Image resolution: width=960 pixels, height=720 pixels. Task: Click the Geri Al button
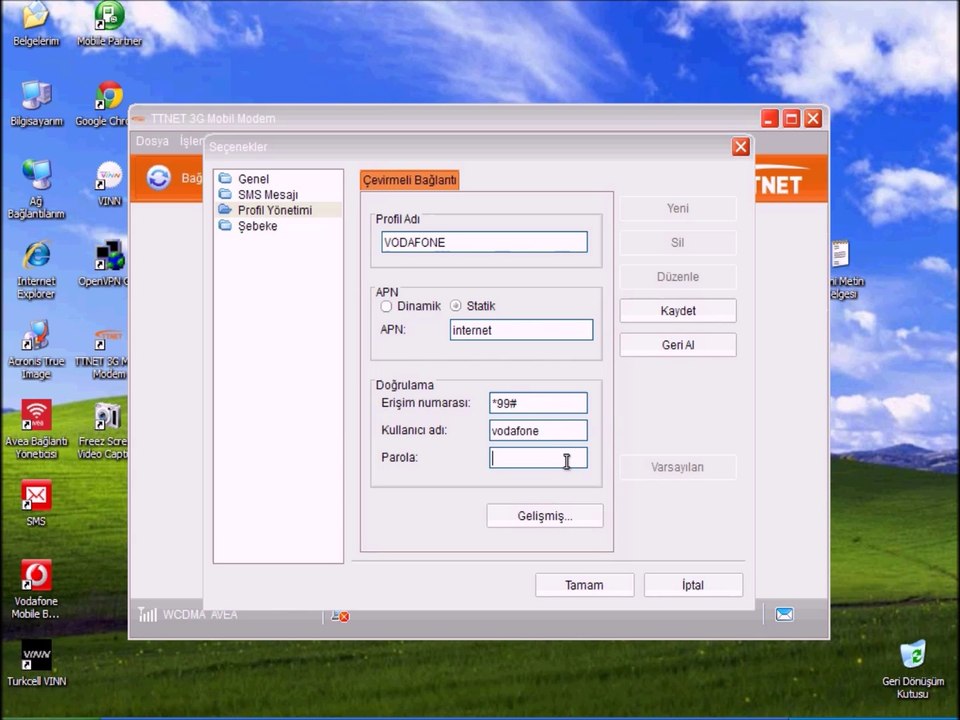tap(678, 345)
